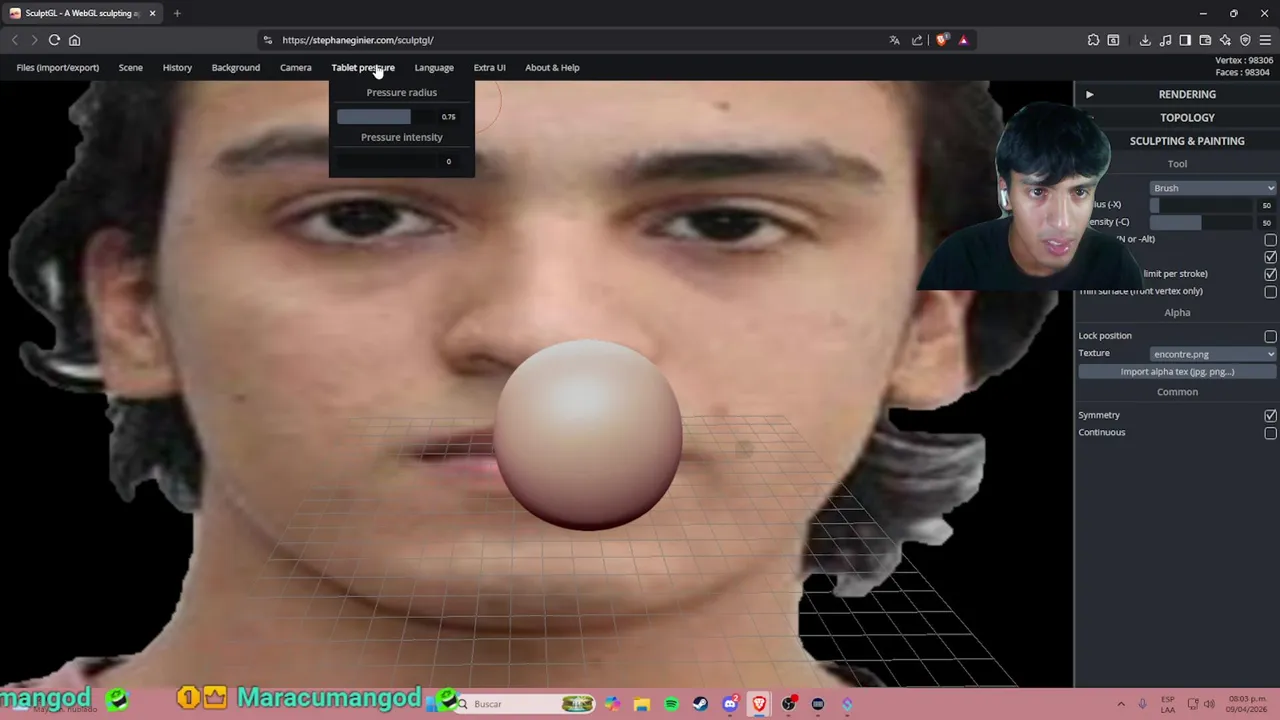Click the ESP LAA language indicator
Image resolution: width=1280 pixels, height=720 pixels.
1168,704
